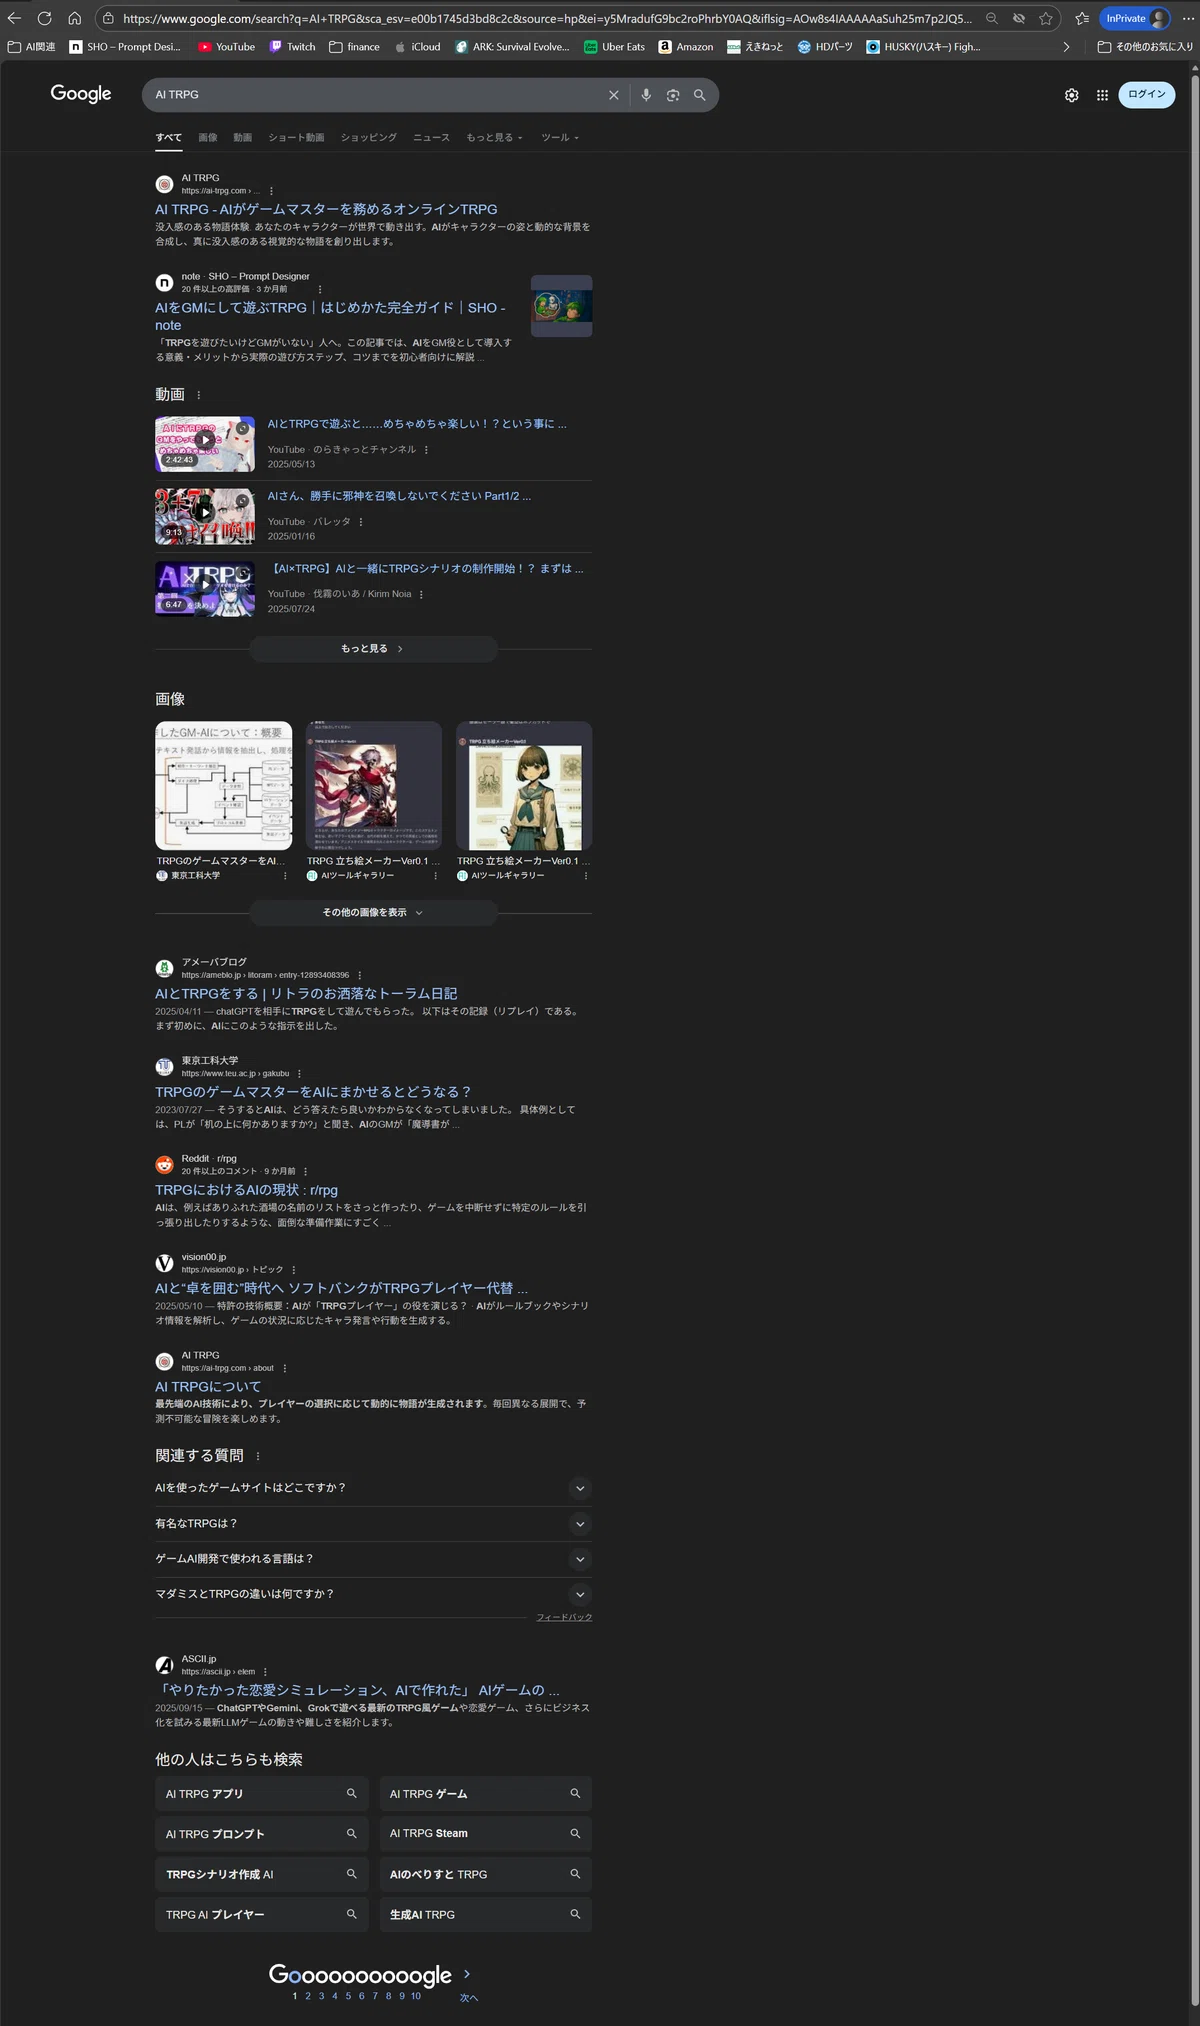Open the Uber Eats bookmark

click(x=614, y=47)
